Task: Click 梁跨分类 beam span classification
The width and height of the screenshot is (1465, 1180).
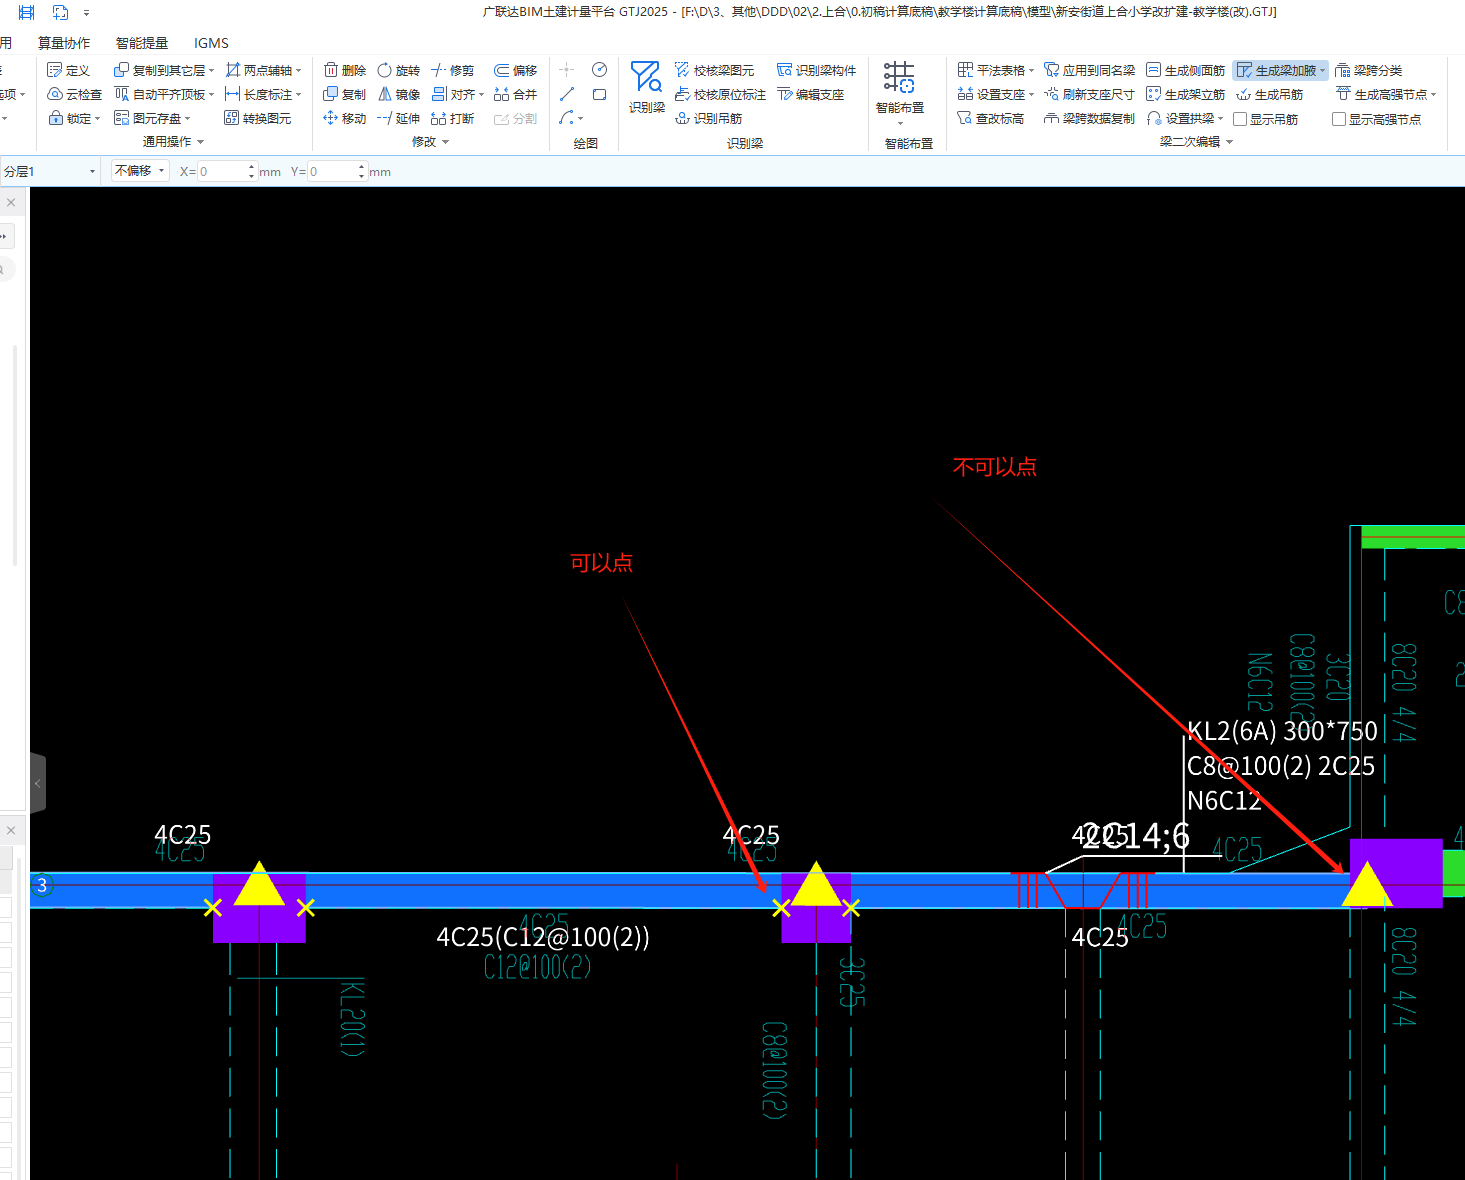Action: 1368,70
